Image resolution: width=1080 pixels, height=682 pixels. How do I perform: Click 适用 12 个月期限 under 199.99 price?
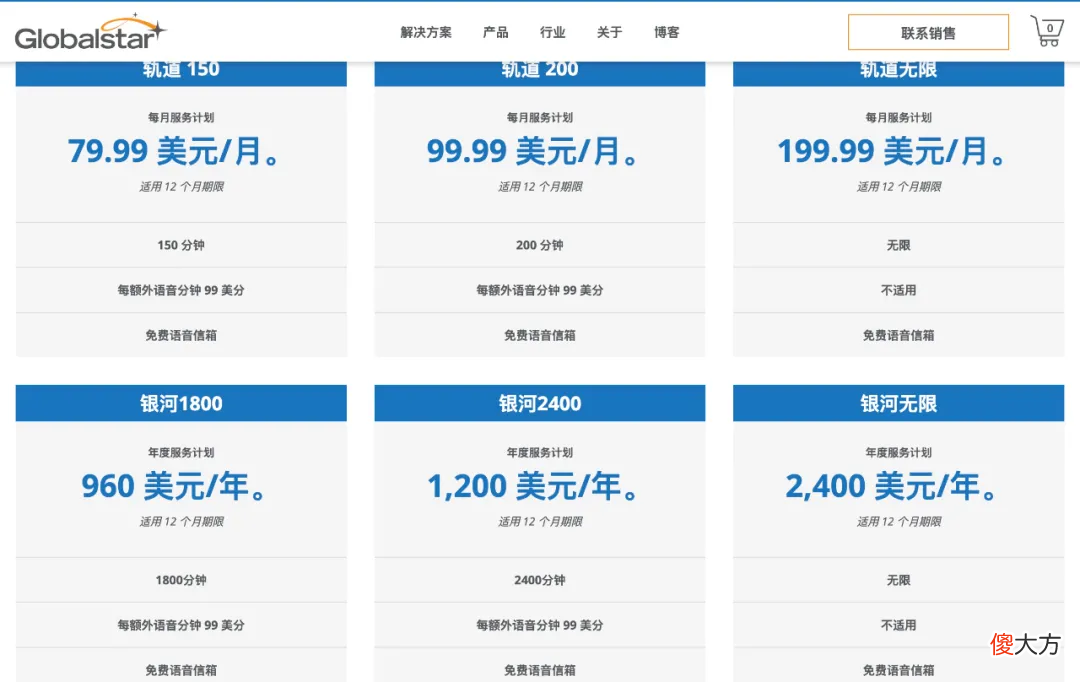(x=899, y=187)
